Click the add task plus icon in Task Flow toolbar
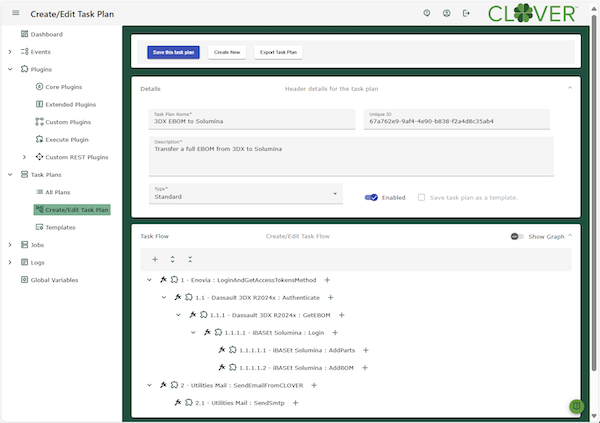The width and height of the screenshot is (600, 423). 155,260
